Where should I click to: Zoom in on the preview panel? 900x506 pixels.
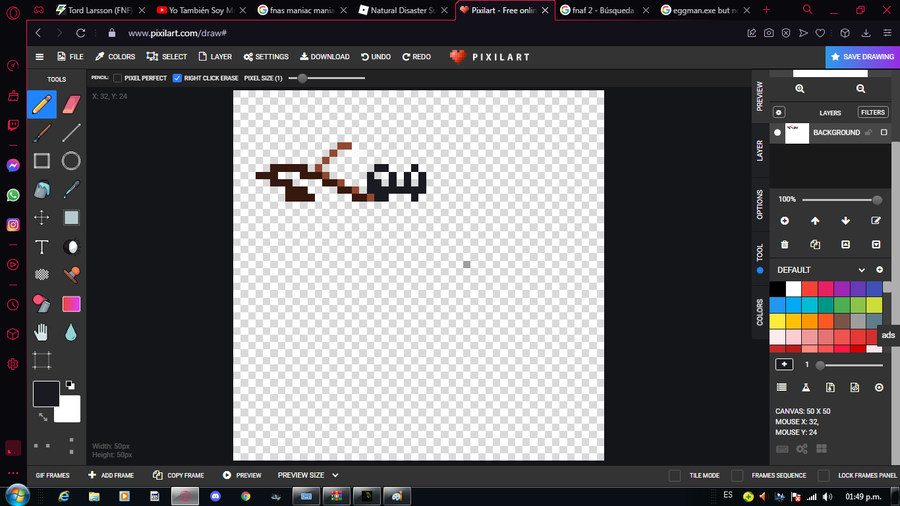coord(800,88)
